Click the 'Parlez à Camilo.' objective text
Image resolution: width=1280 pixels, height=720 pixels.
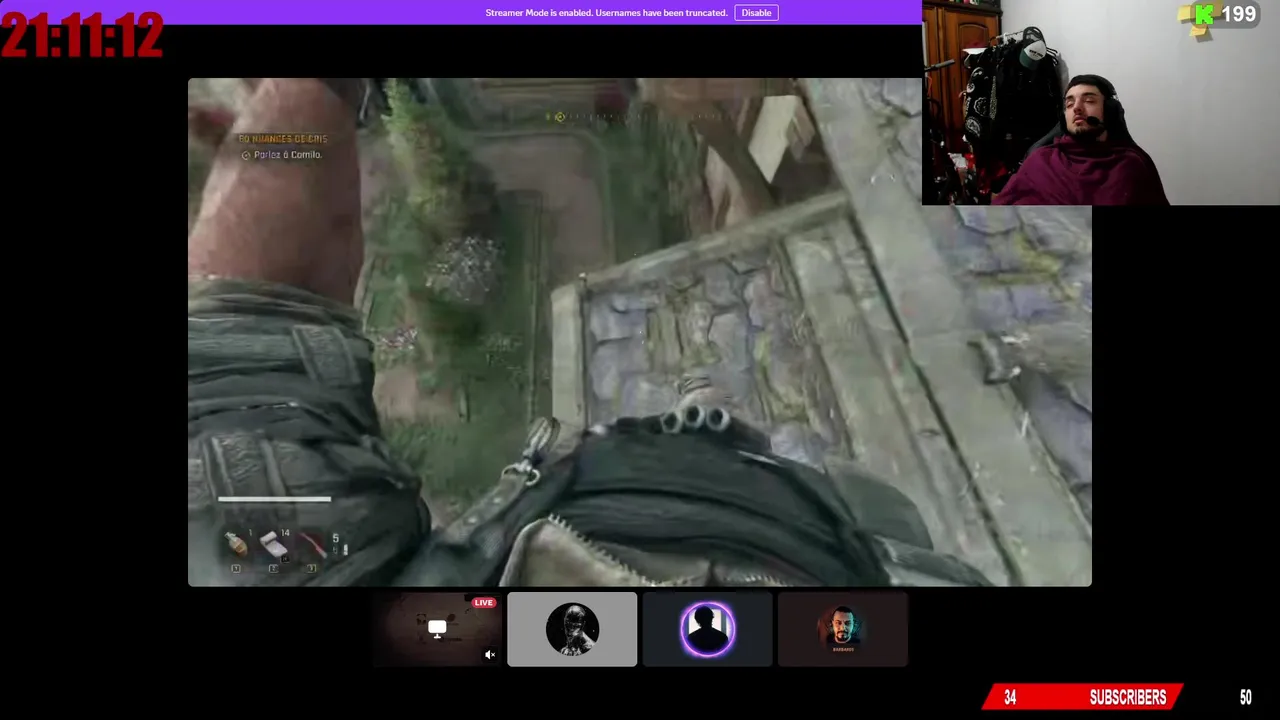(287, 155)
